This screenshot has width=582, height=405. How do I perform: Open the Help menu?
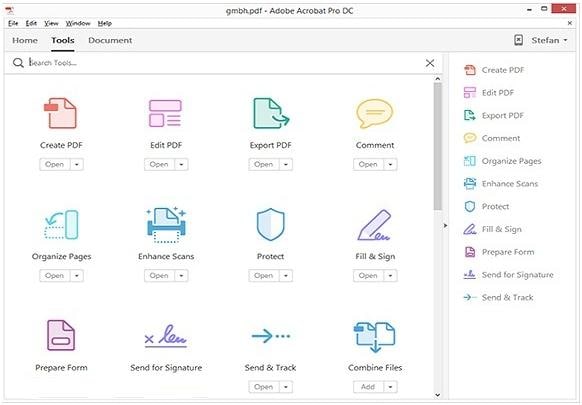[x=105, y=23]
